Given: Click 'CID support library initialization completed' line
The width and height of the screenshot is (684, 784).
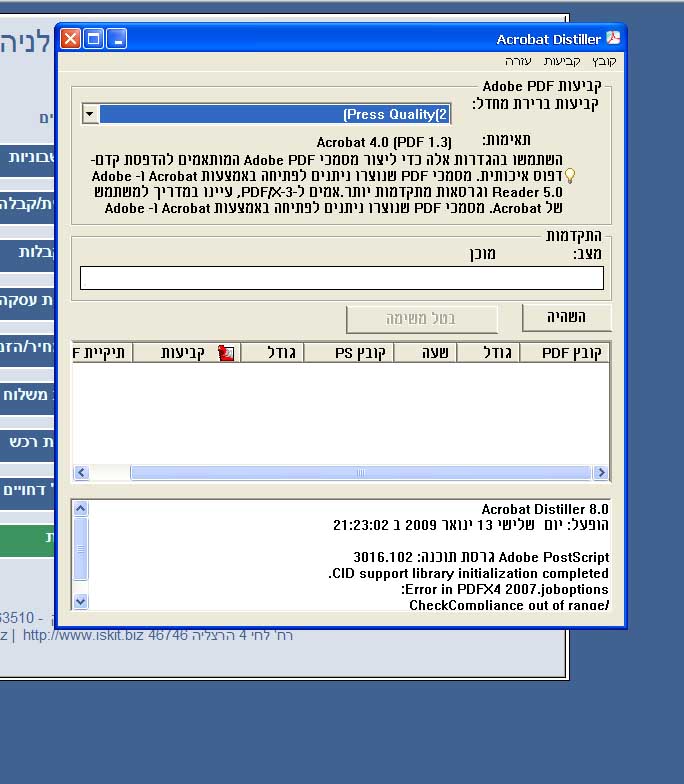Looking at the screenshot, I should 468,574.
